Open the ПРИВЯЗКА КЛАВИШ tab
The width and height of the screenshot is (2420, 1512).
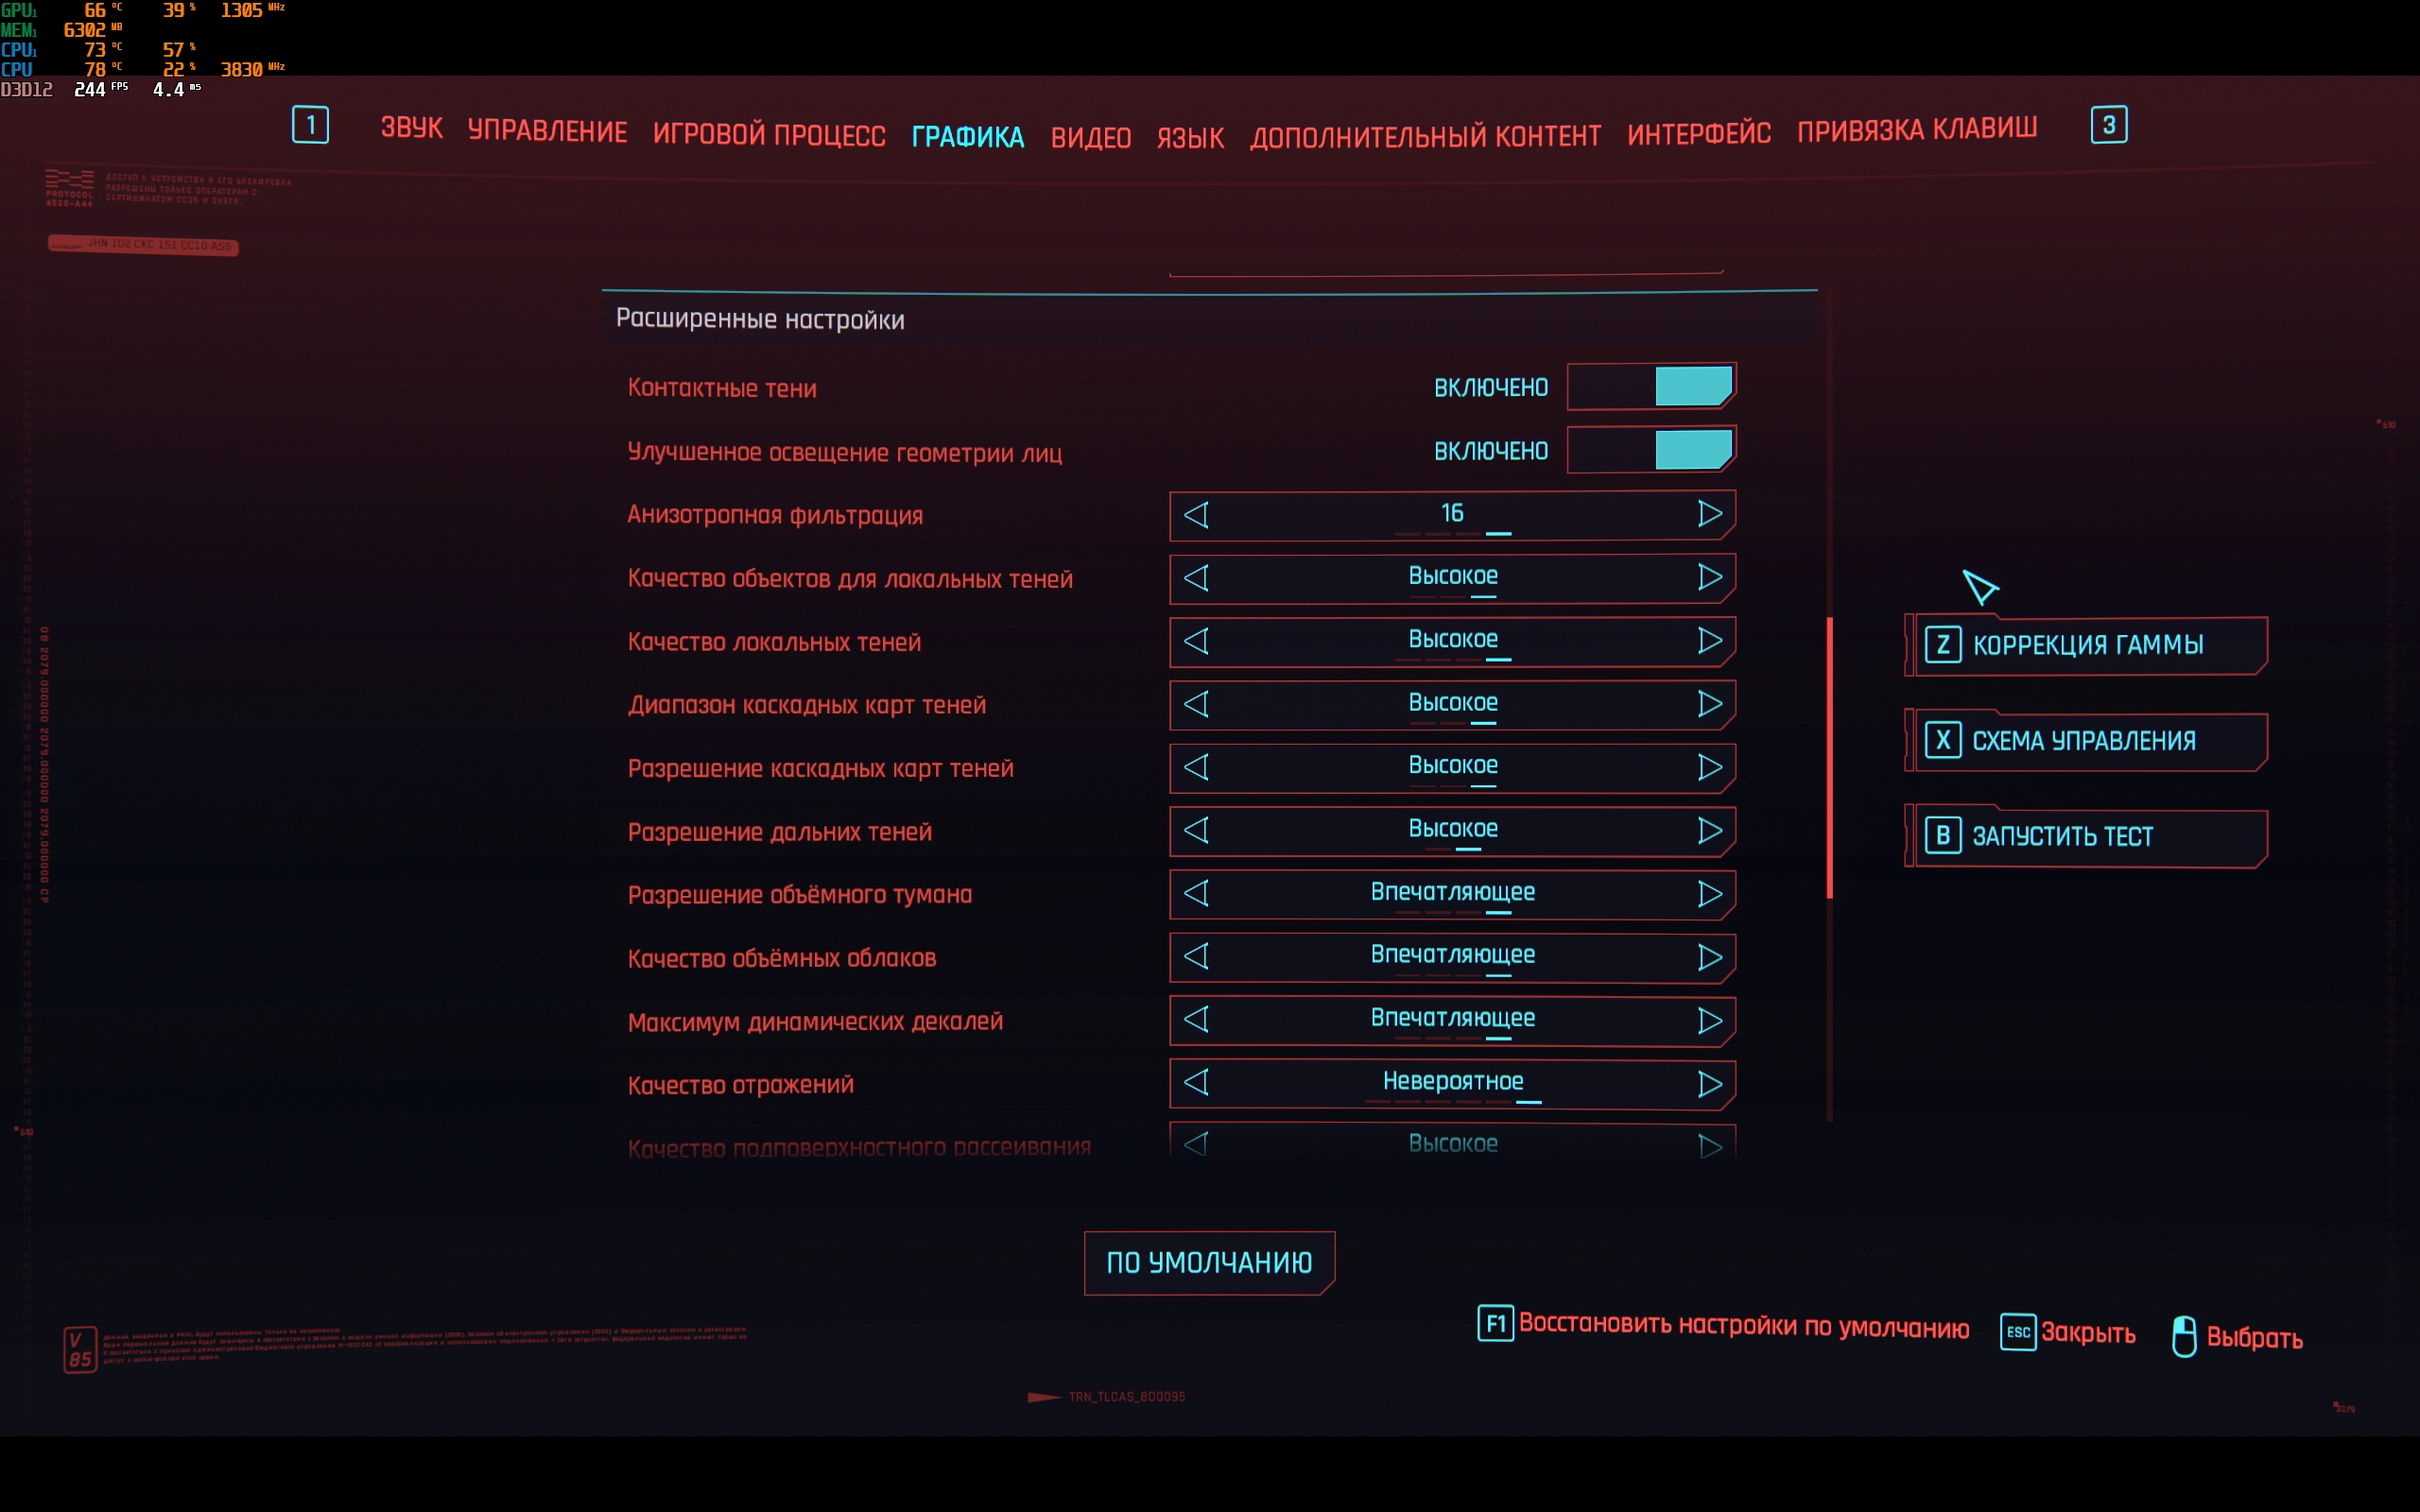[1916, 130]
